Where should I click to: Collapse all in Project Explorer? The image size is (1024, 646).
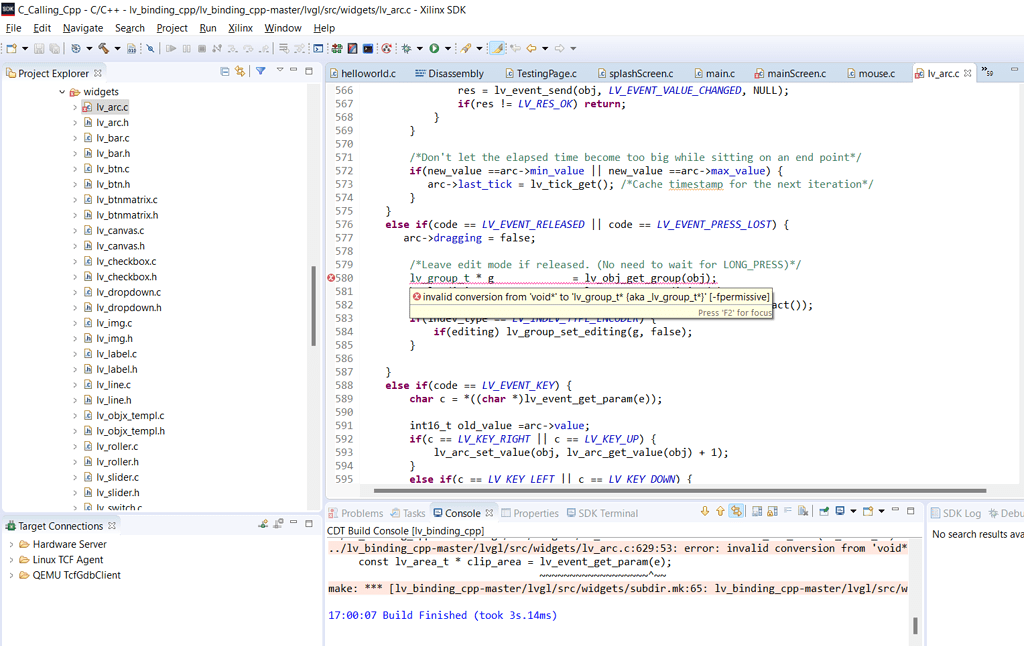click(x=225, y=71)
